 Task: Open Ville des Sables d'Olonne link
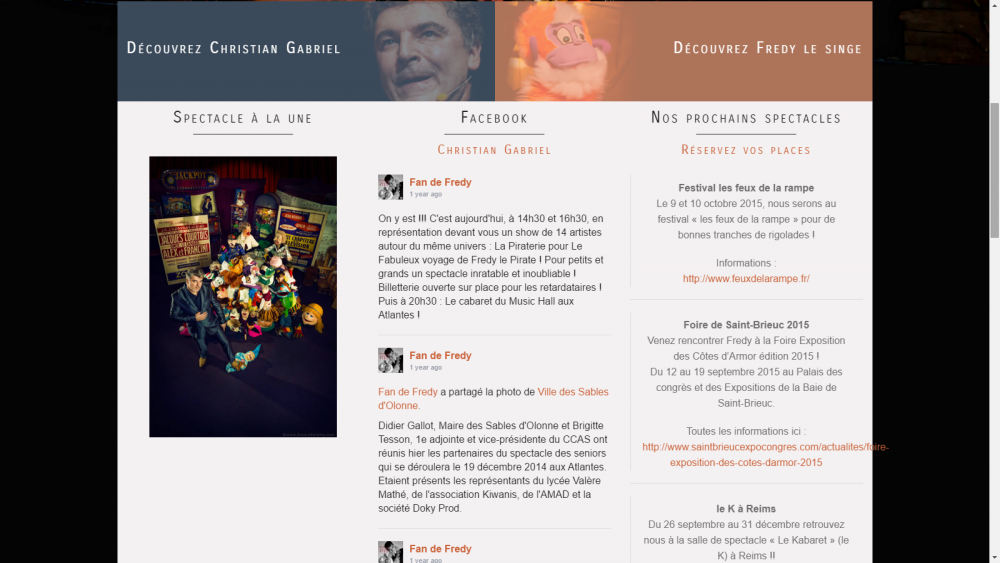(494, 398)
